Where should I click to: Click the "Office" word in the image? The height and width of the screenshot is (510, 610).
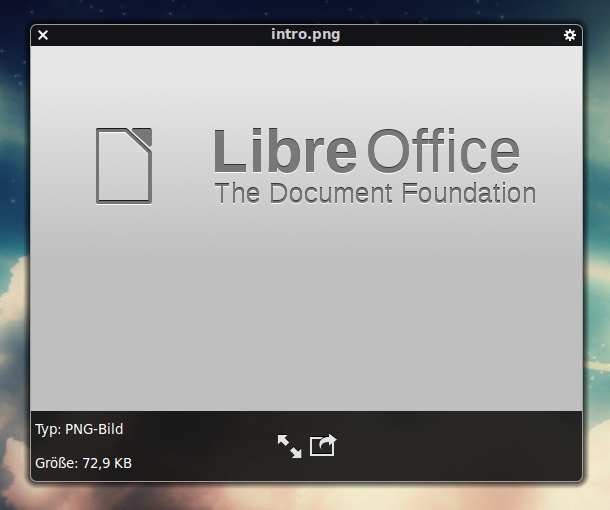click(x=443, y=151)
